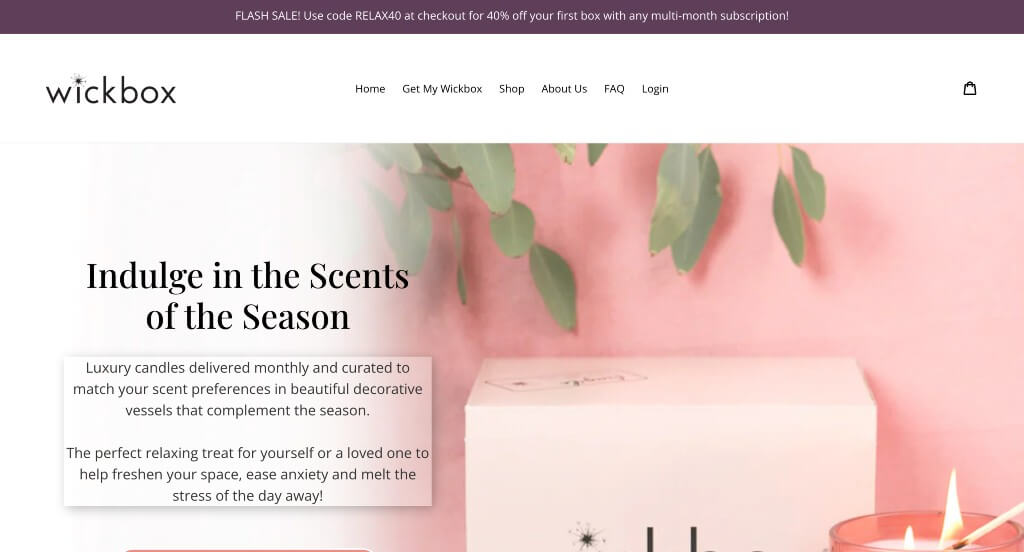
Task: Navigate to About Us page
Action: coord(564,89)
